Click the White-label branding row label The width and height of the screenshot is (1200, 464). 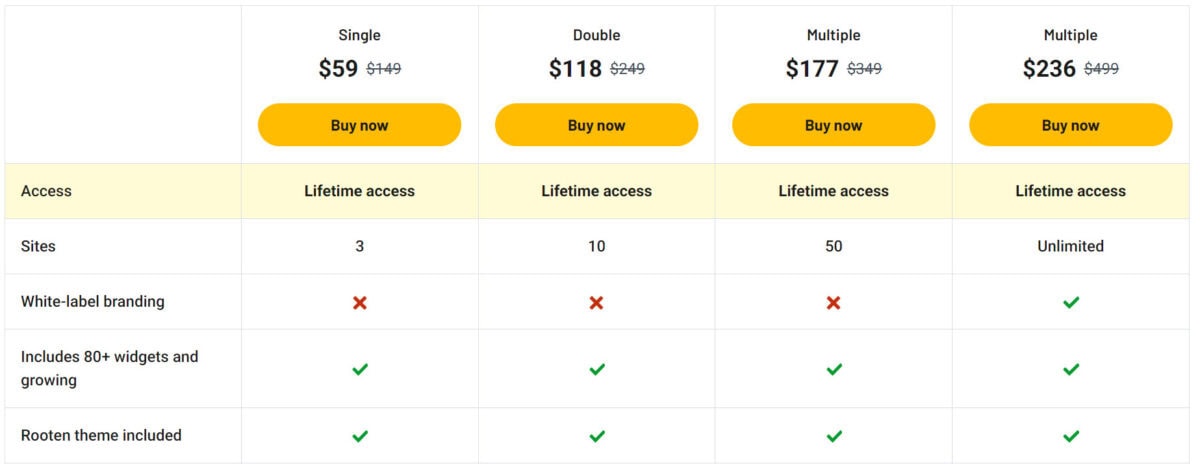coord(93,301)
